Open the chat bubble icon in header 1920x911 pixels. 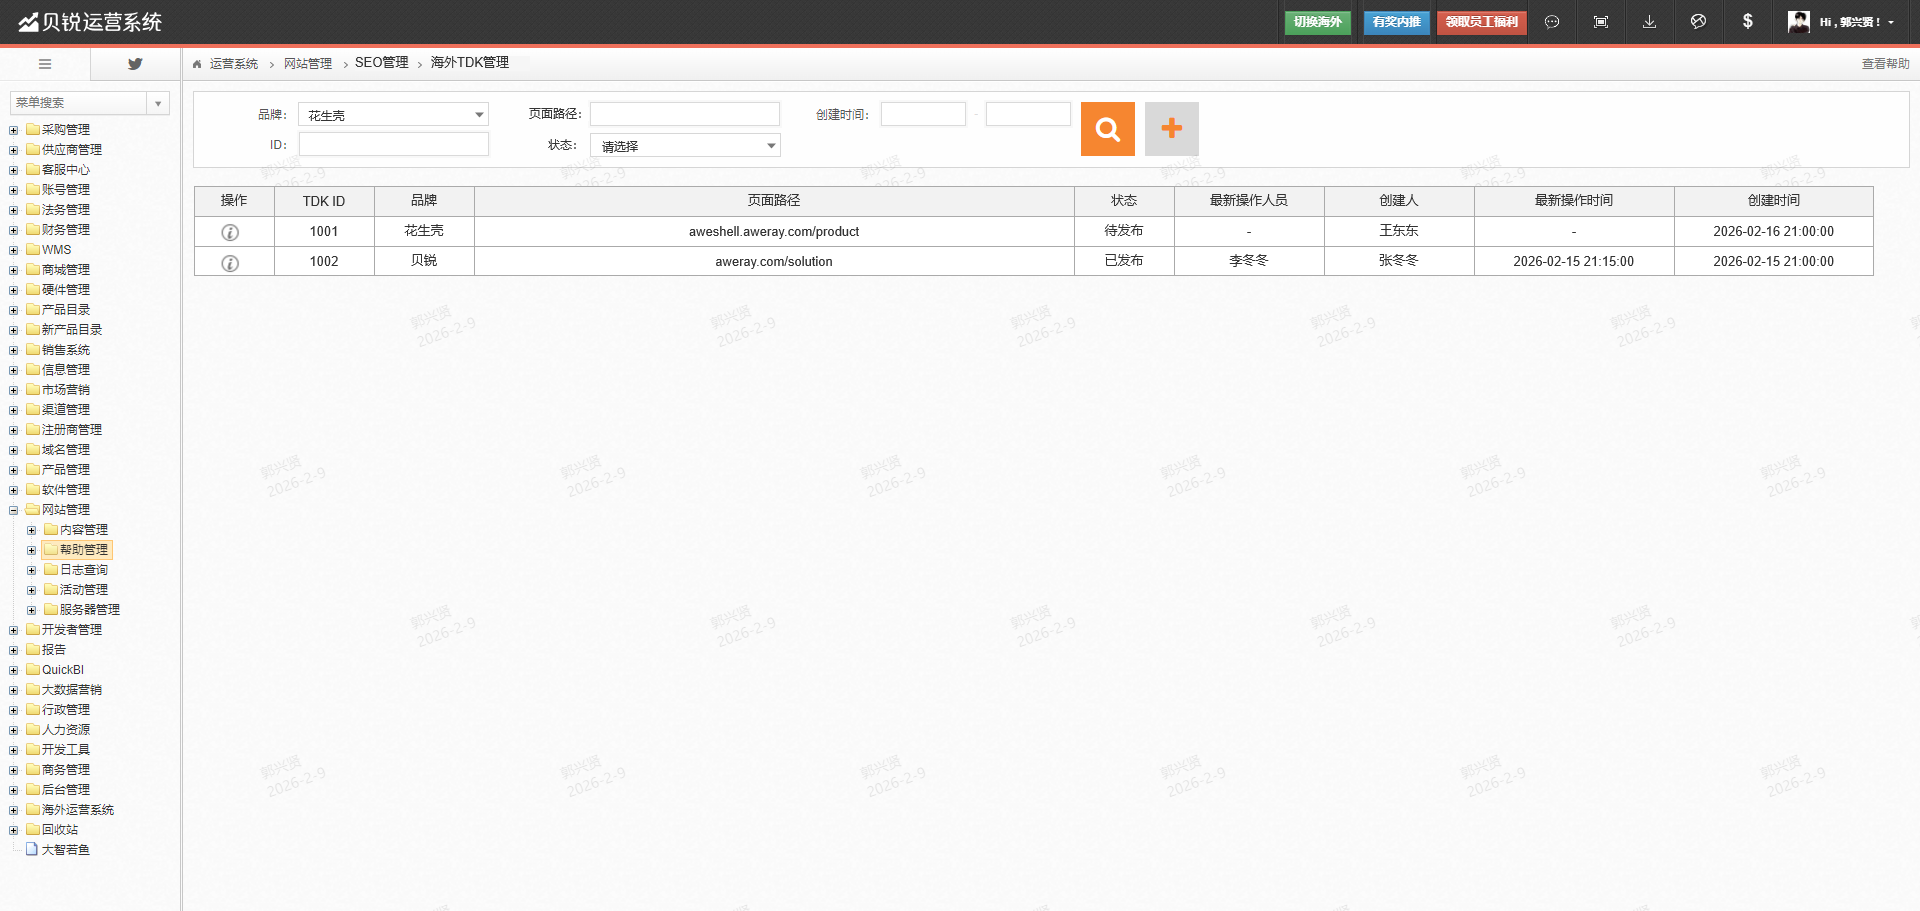[1551, 22]
